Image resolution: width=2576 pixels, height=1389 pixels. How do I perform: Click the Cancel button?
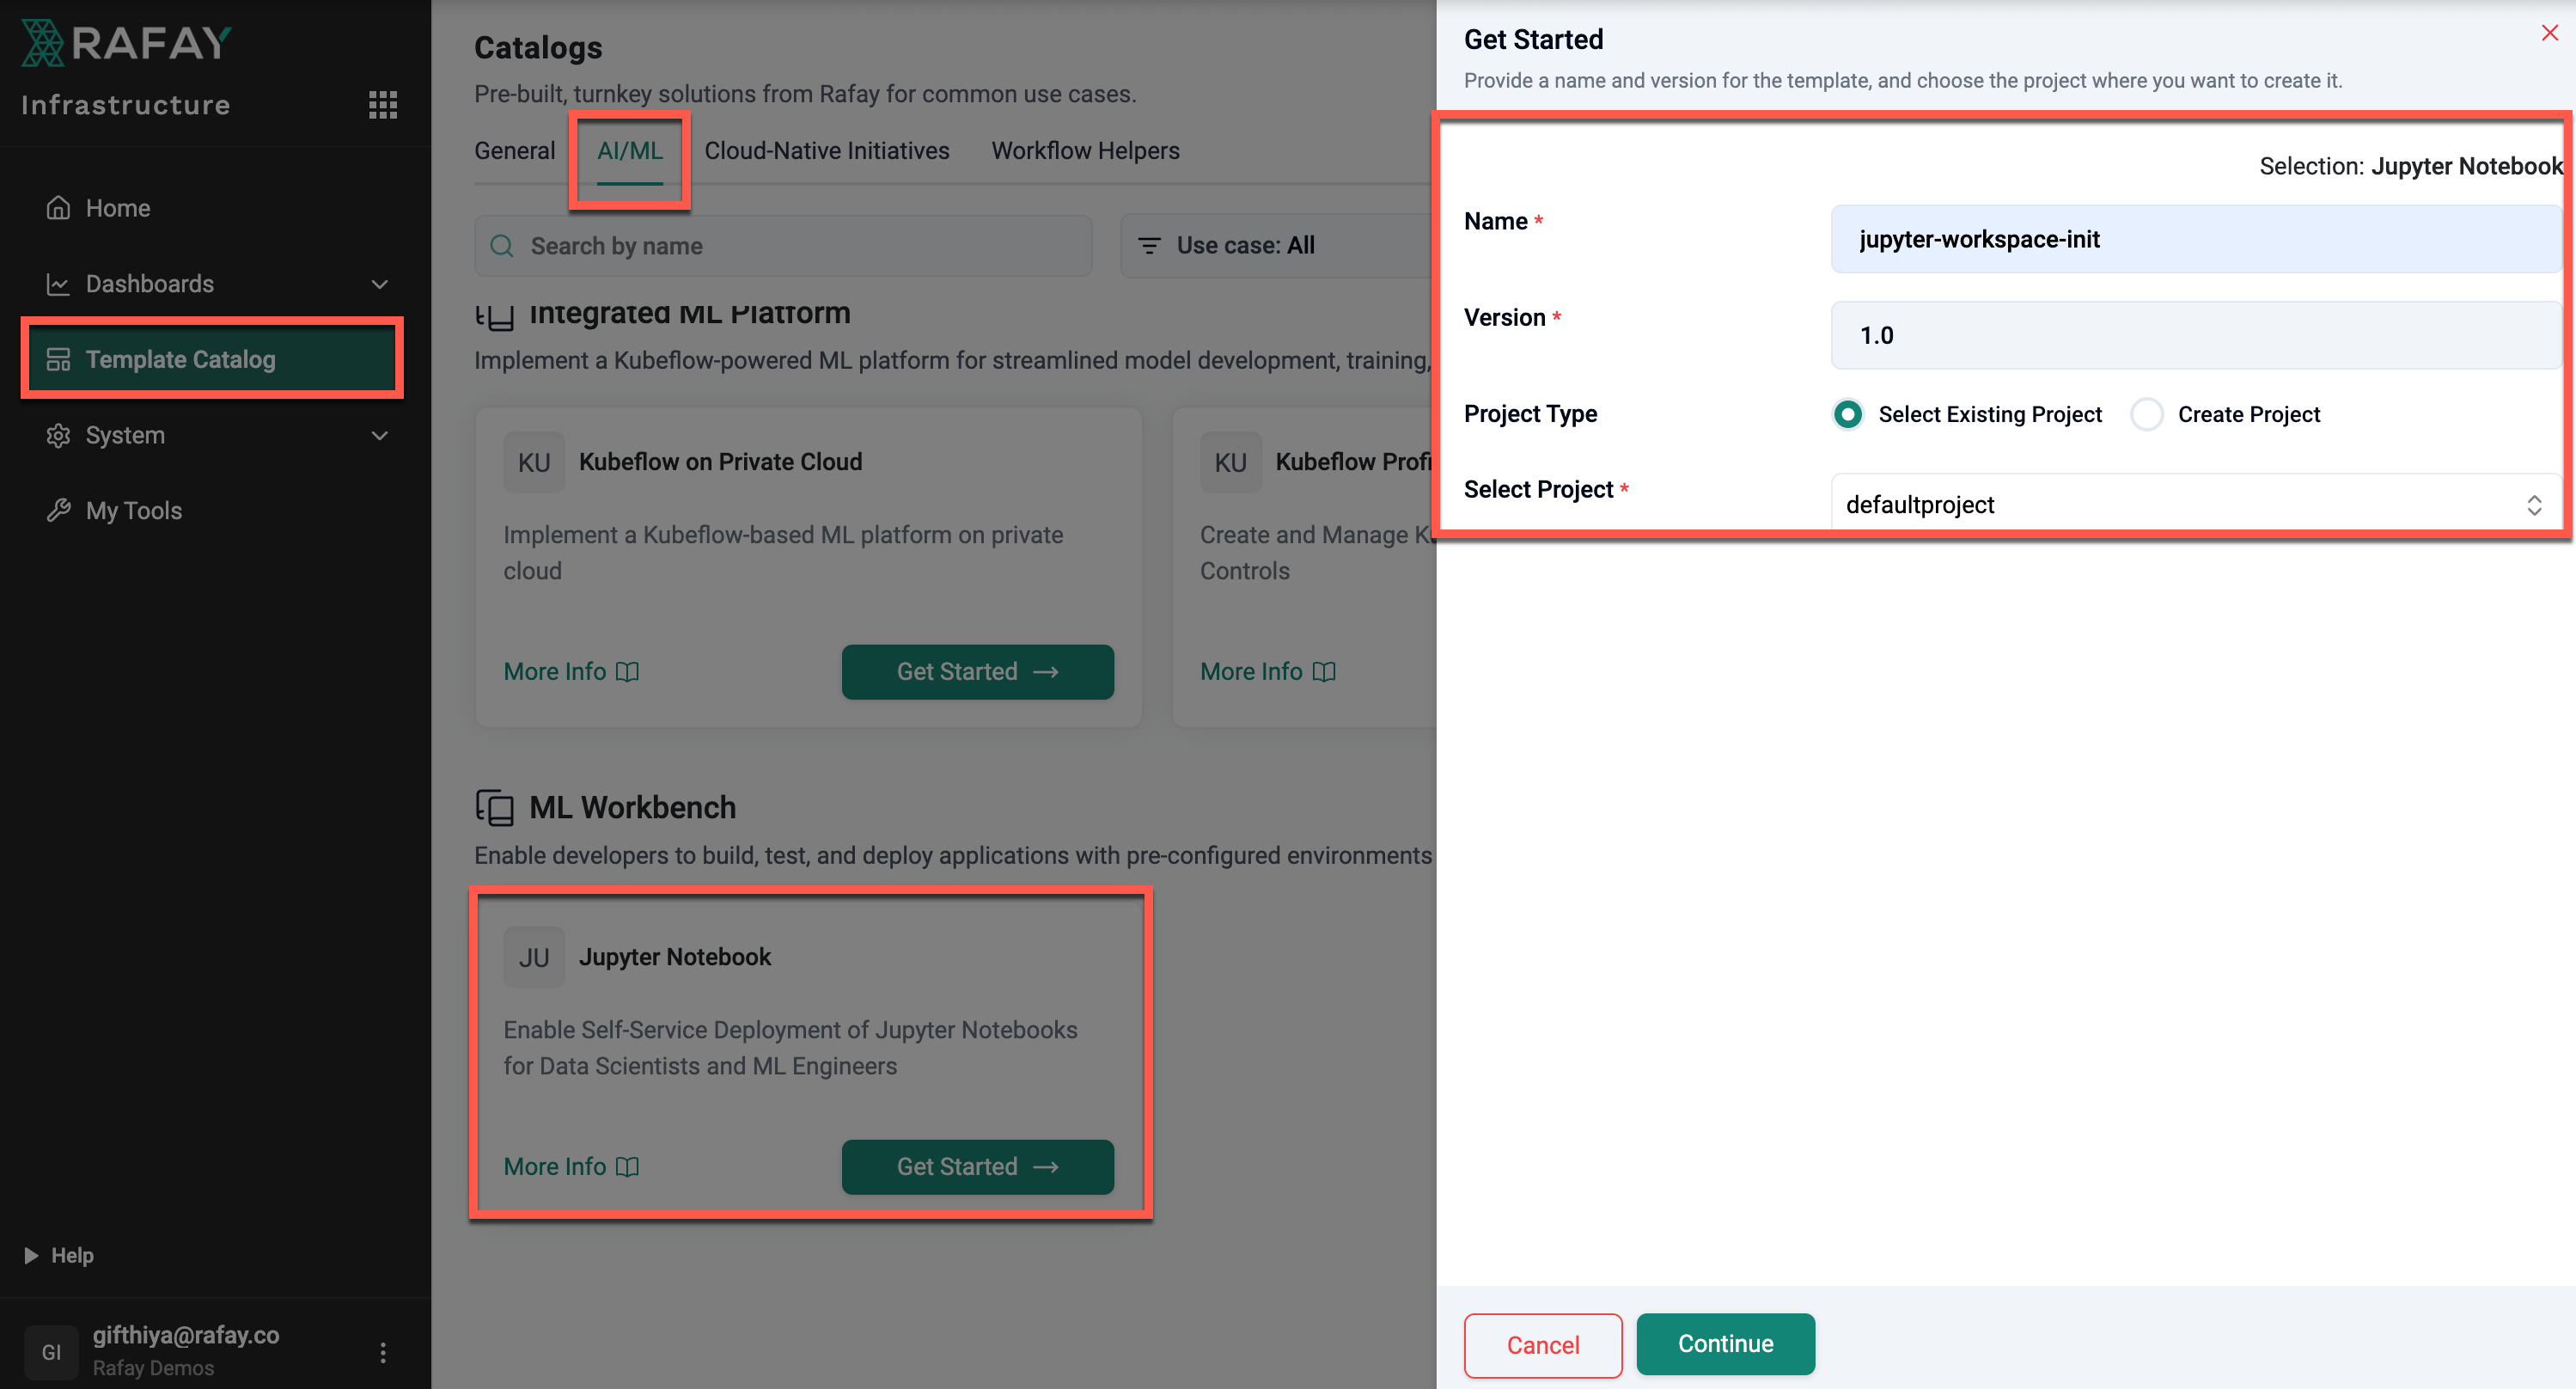[x=1542, y=1345]
